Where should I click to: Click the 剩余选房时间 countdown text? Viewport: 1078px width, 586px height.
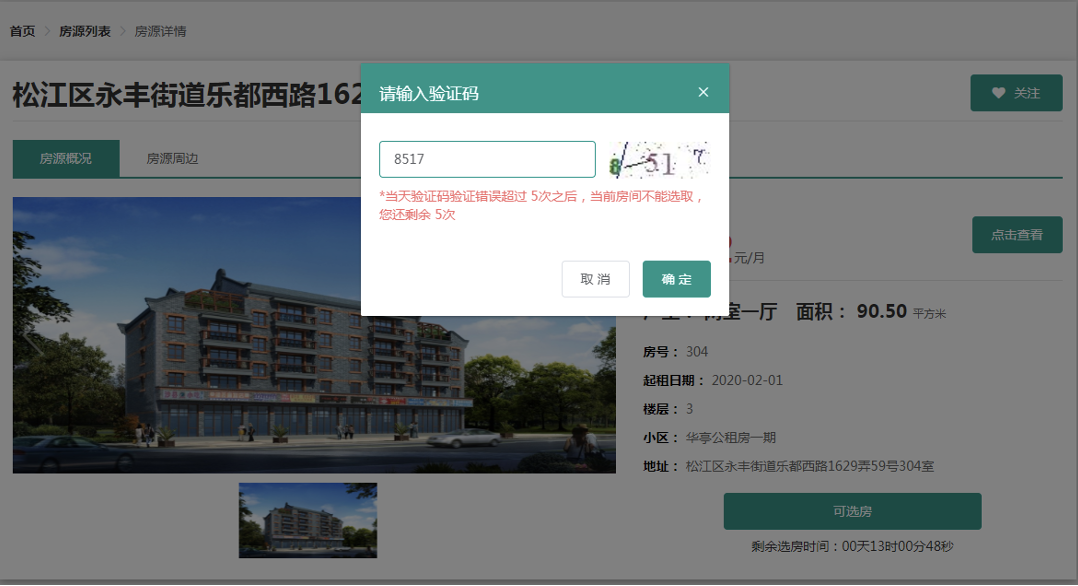point(852,547)
